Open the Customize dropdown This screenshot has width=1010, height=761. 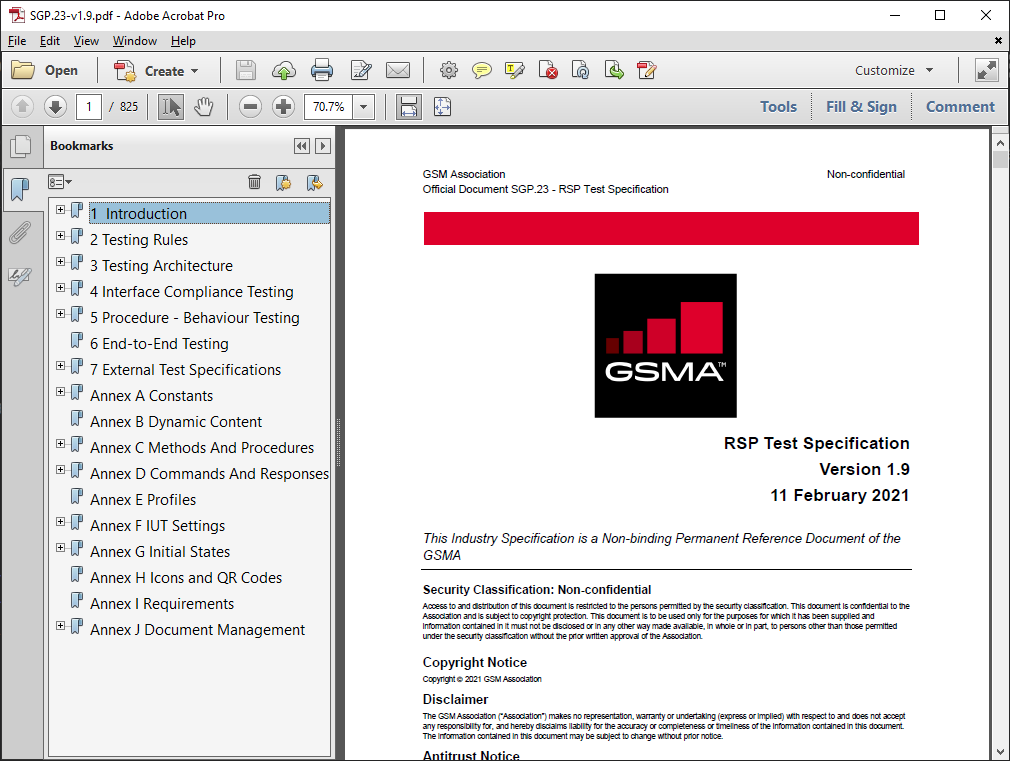pyautogui.click(x=894, y=70)
